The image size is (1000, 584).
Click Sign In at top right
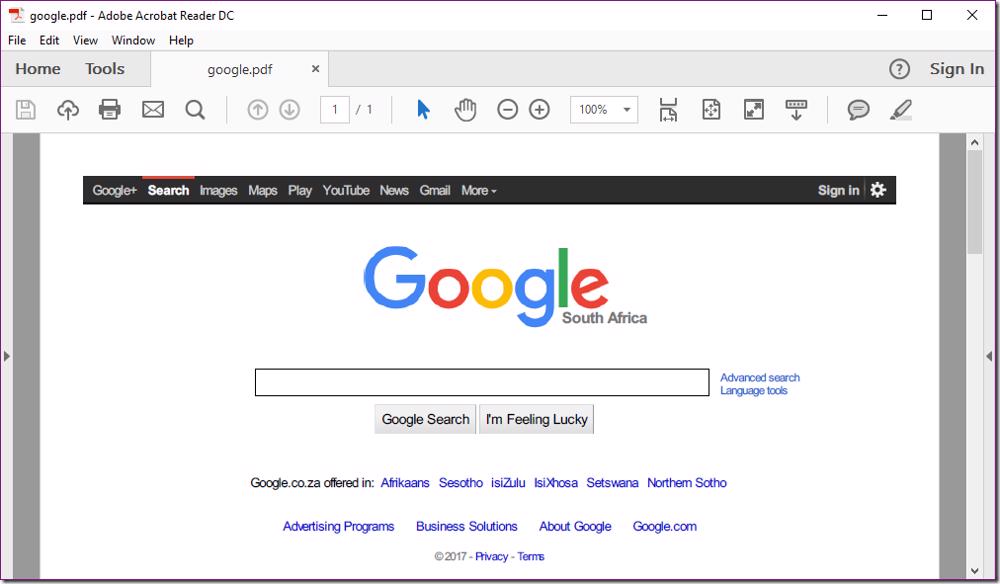[x=957, y=69]
